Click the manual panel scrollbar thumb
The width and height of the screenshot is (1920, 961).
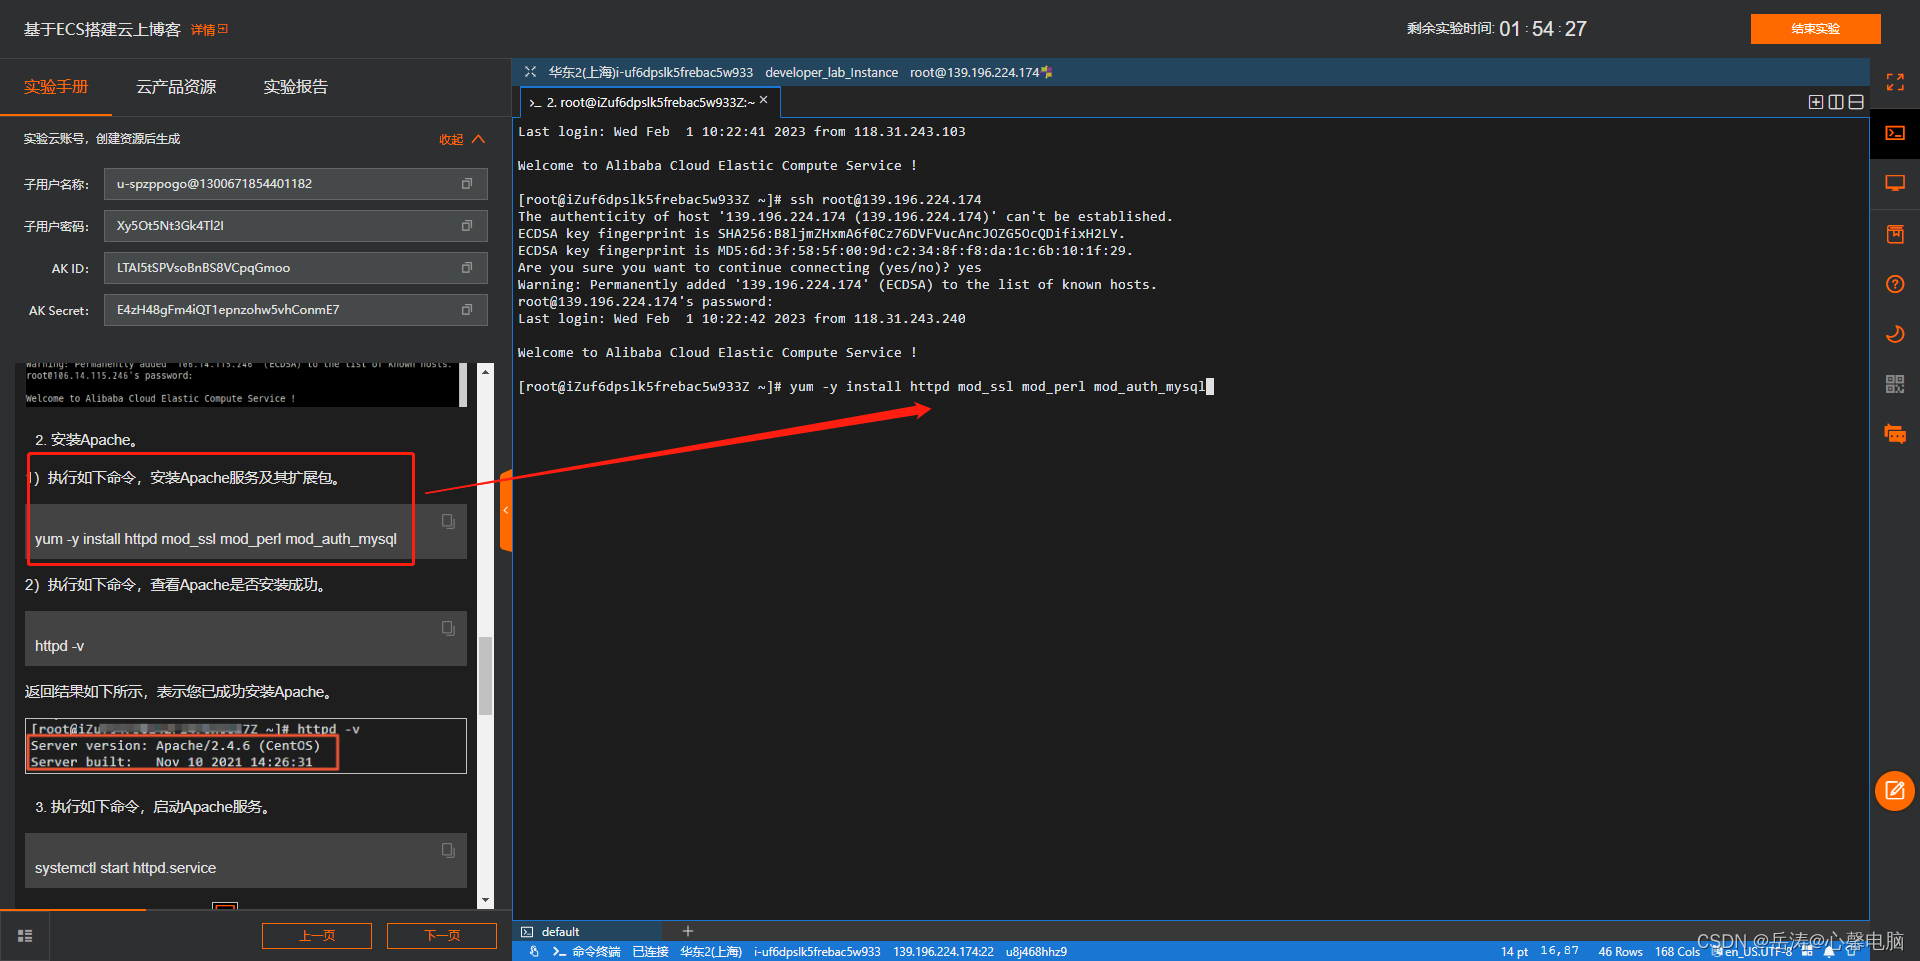486,675
